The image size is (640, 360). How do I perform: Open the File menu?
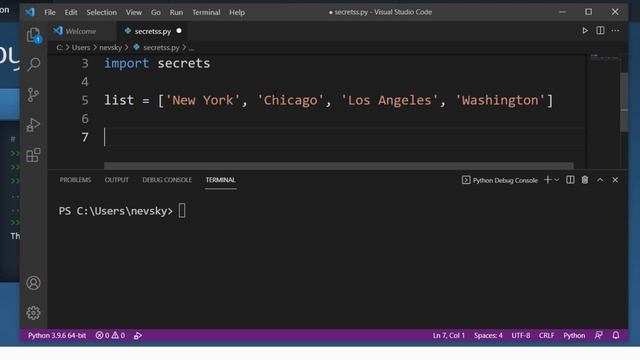coord(50,12)
